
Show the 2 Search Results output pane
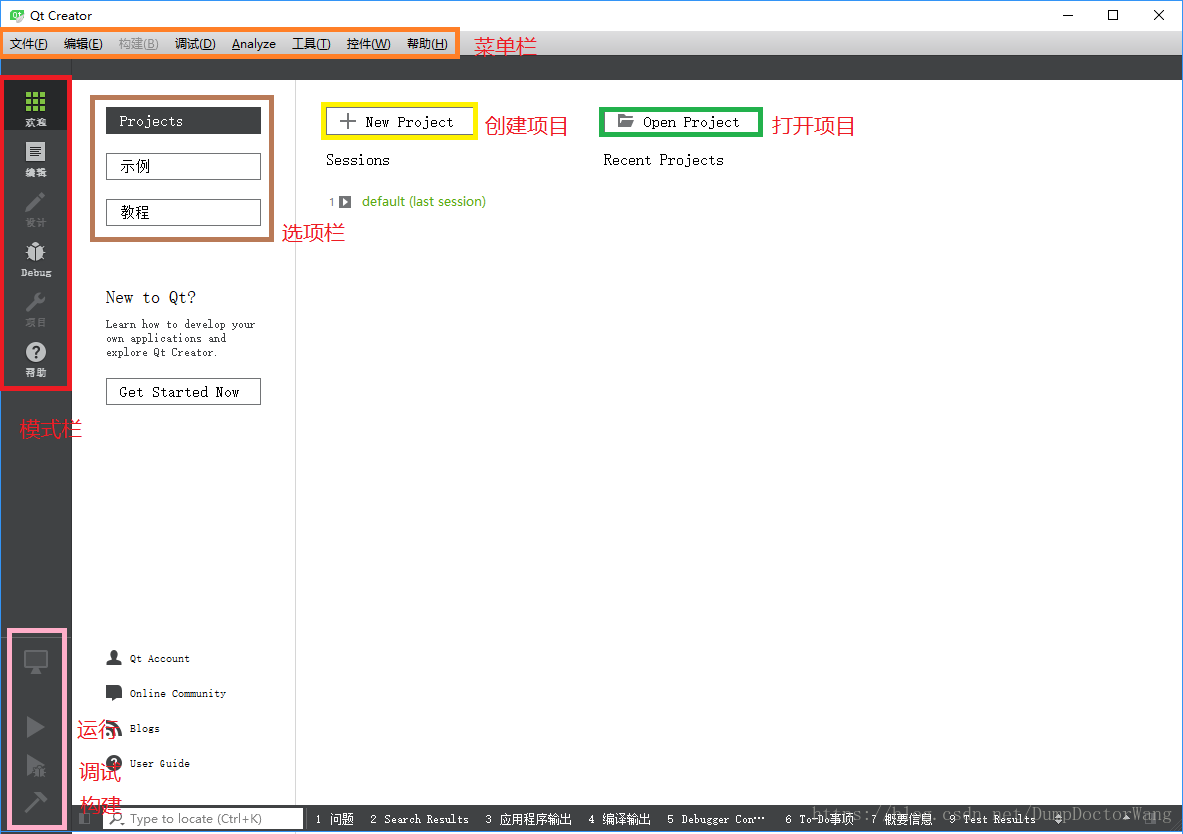point(419,819)
